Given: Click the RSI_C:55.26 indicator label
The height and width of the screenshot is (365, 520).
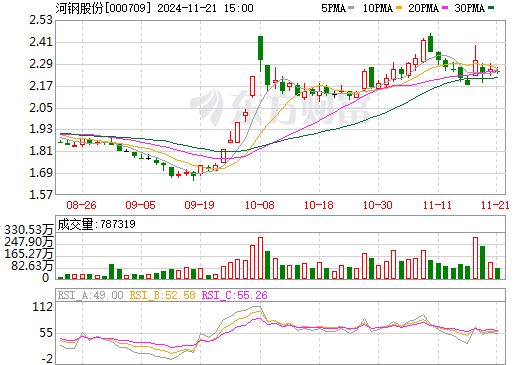Looking at the screenshot, I should coord(235,295).
